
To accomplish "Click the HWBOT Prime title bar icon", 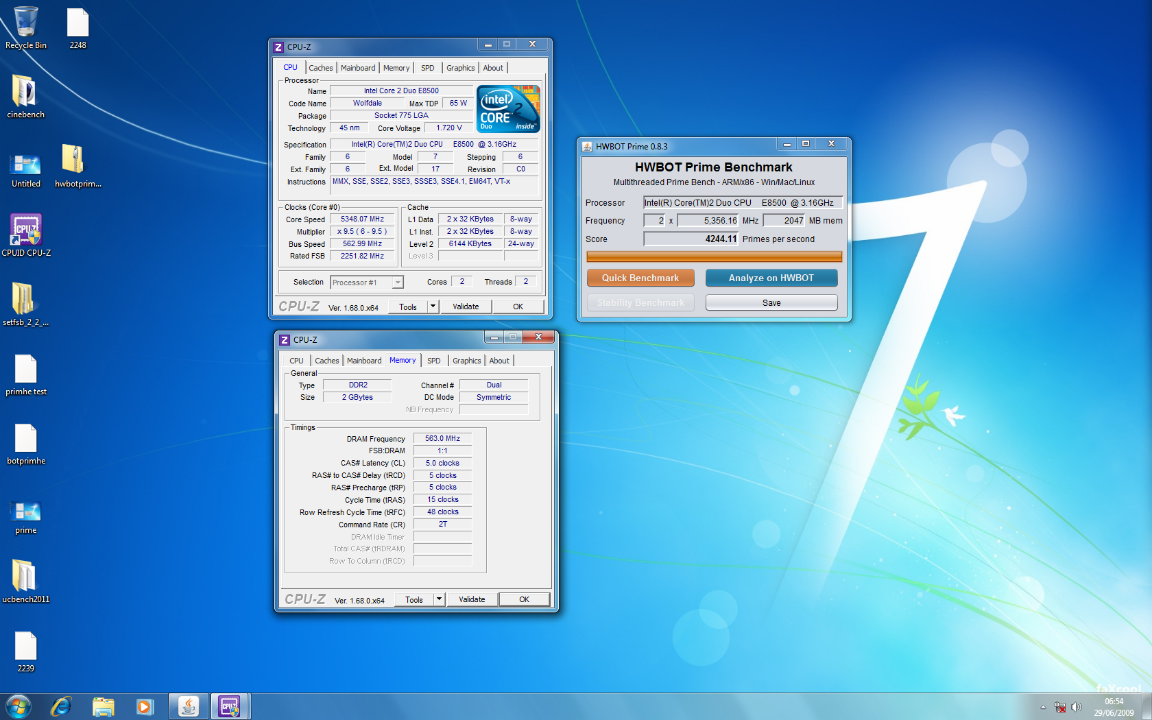I will coord(587,146).
